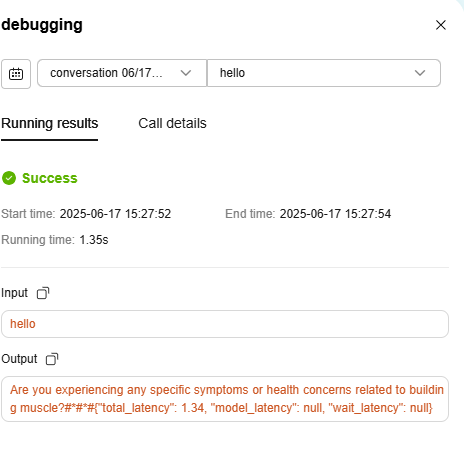Open the calendar date picker icon
This screenshot has height=465, width=464.
point(16,74)
